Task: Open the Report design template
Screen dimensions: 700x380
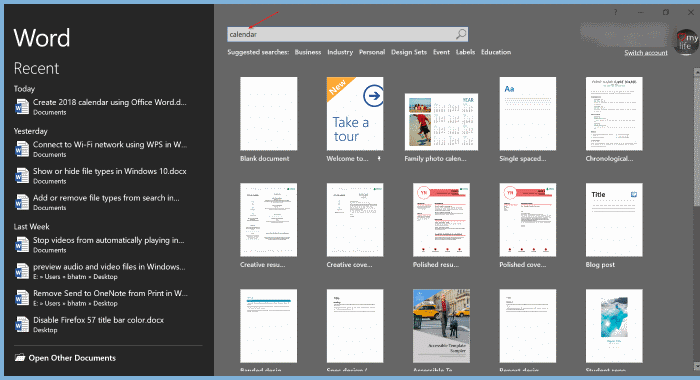Action: click(528, 326)
